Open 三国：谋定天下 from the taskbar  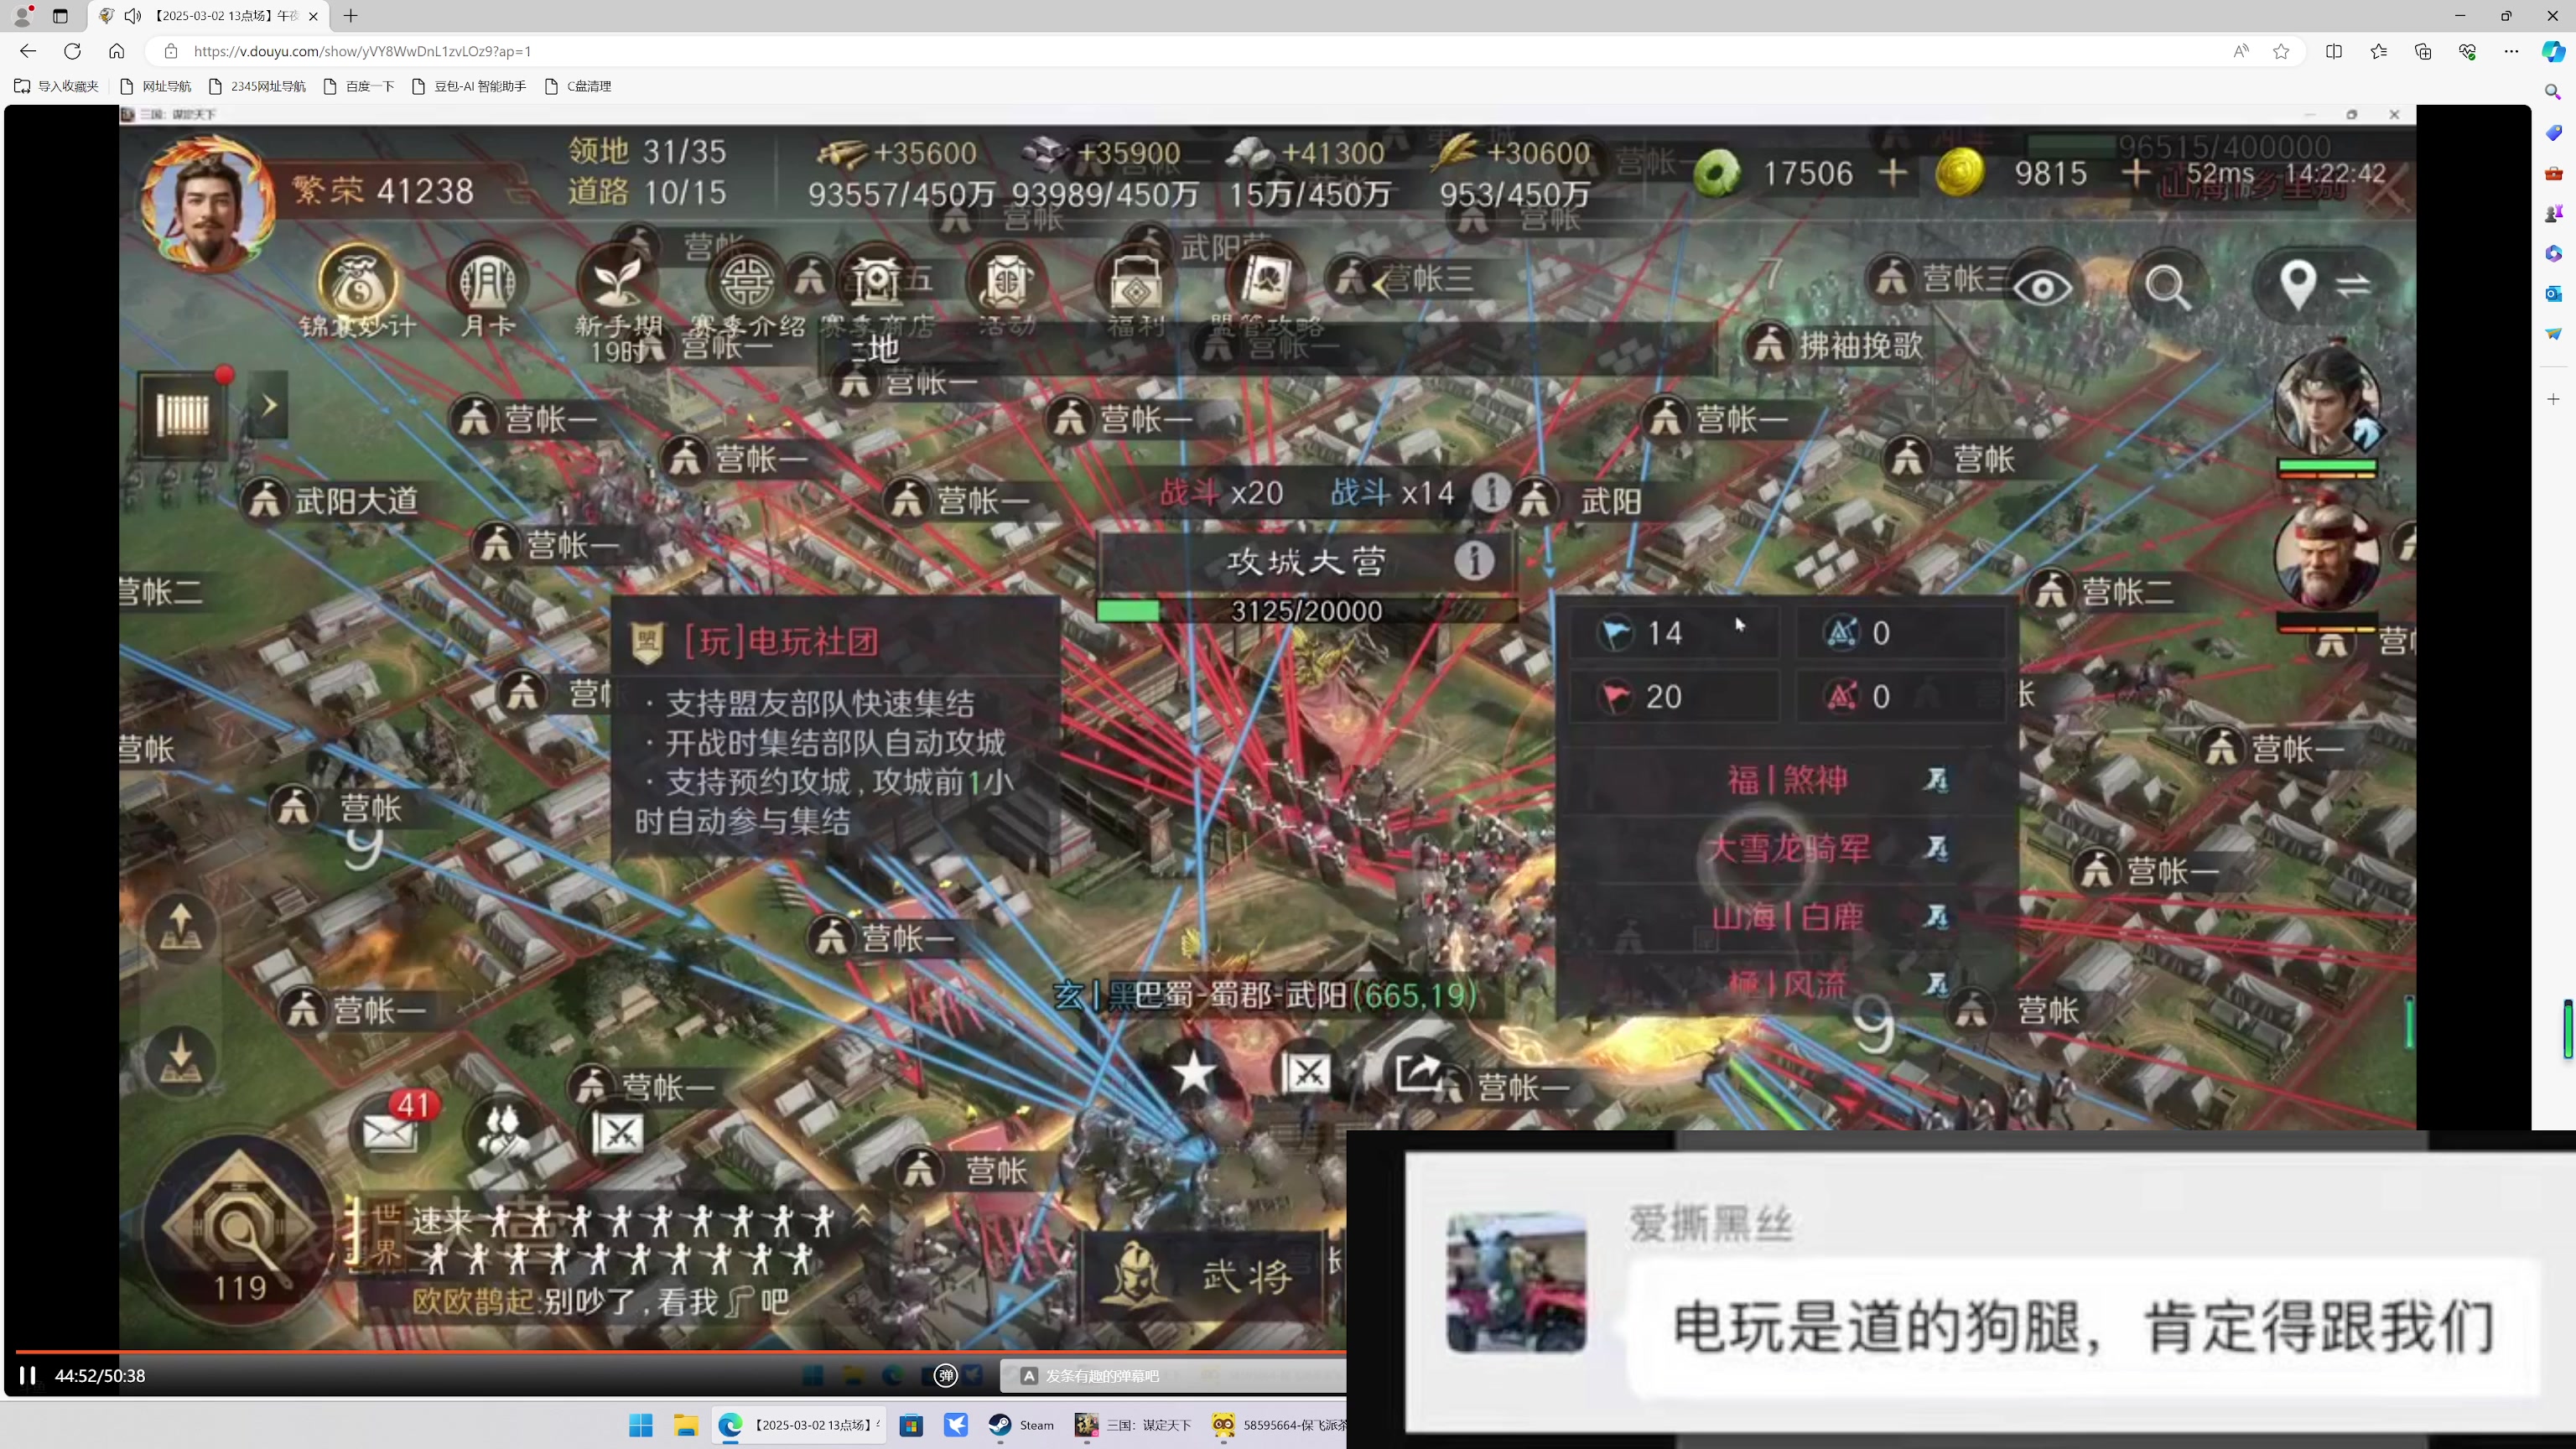(x=1132, y=1425)
